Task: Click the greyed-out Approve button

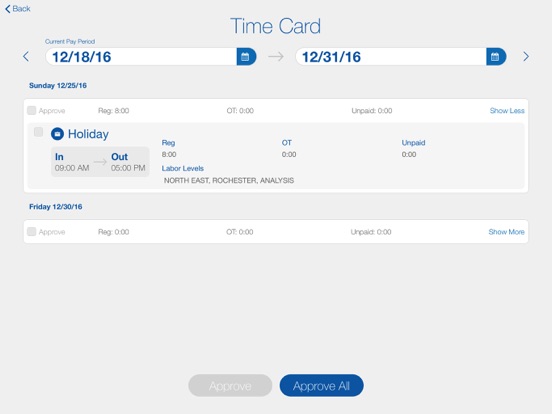Action: (x=230, y=385)
